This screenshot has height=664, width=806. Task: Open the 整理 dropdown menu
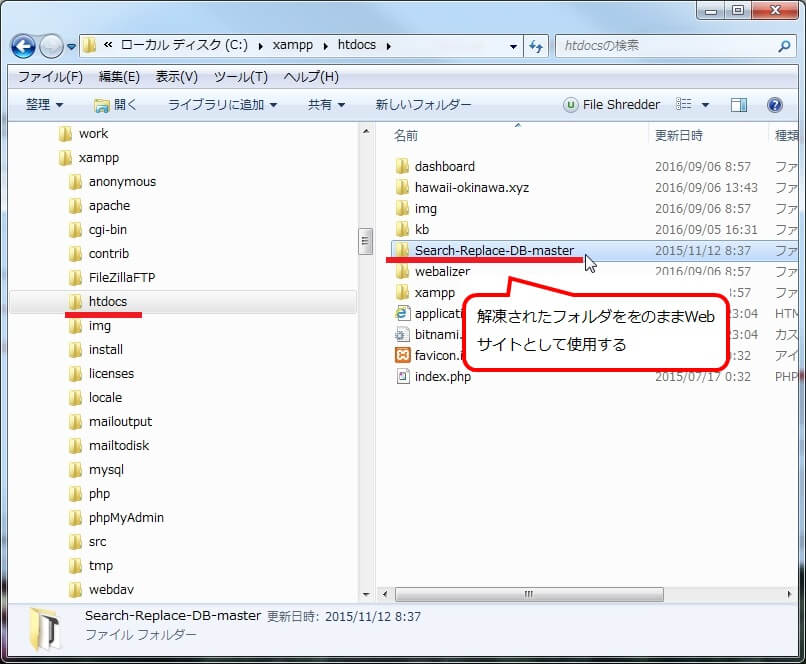tap(44, 105)
